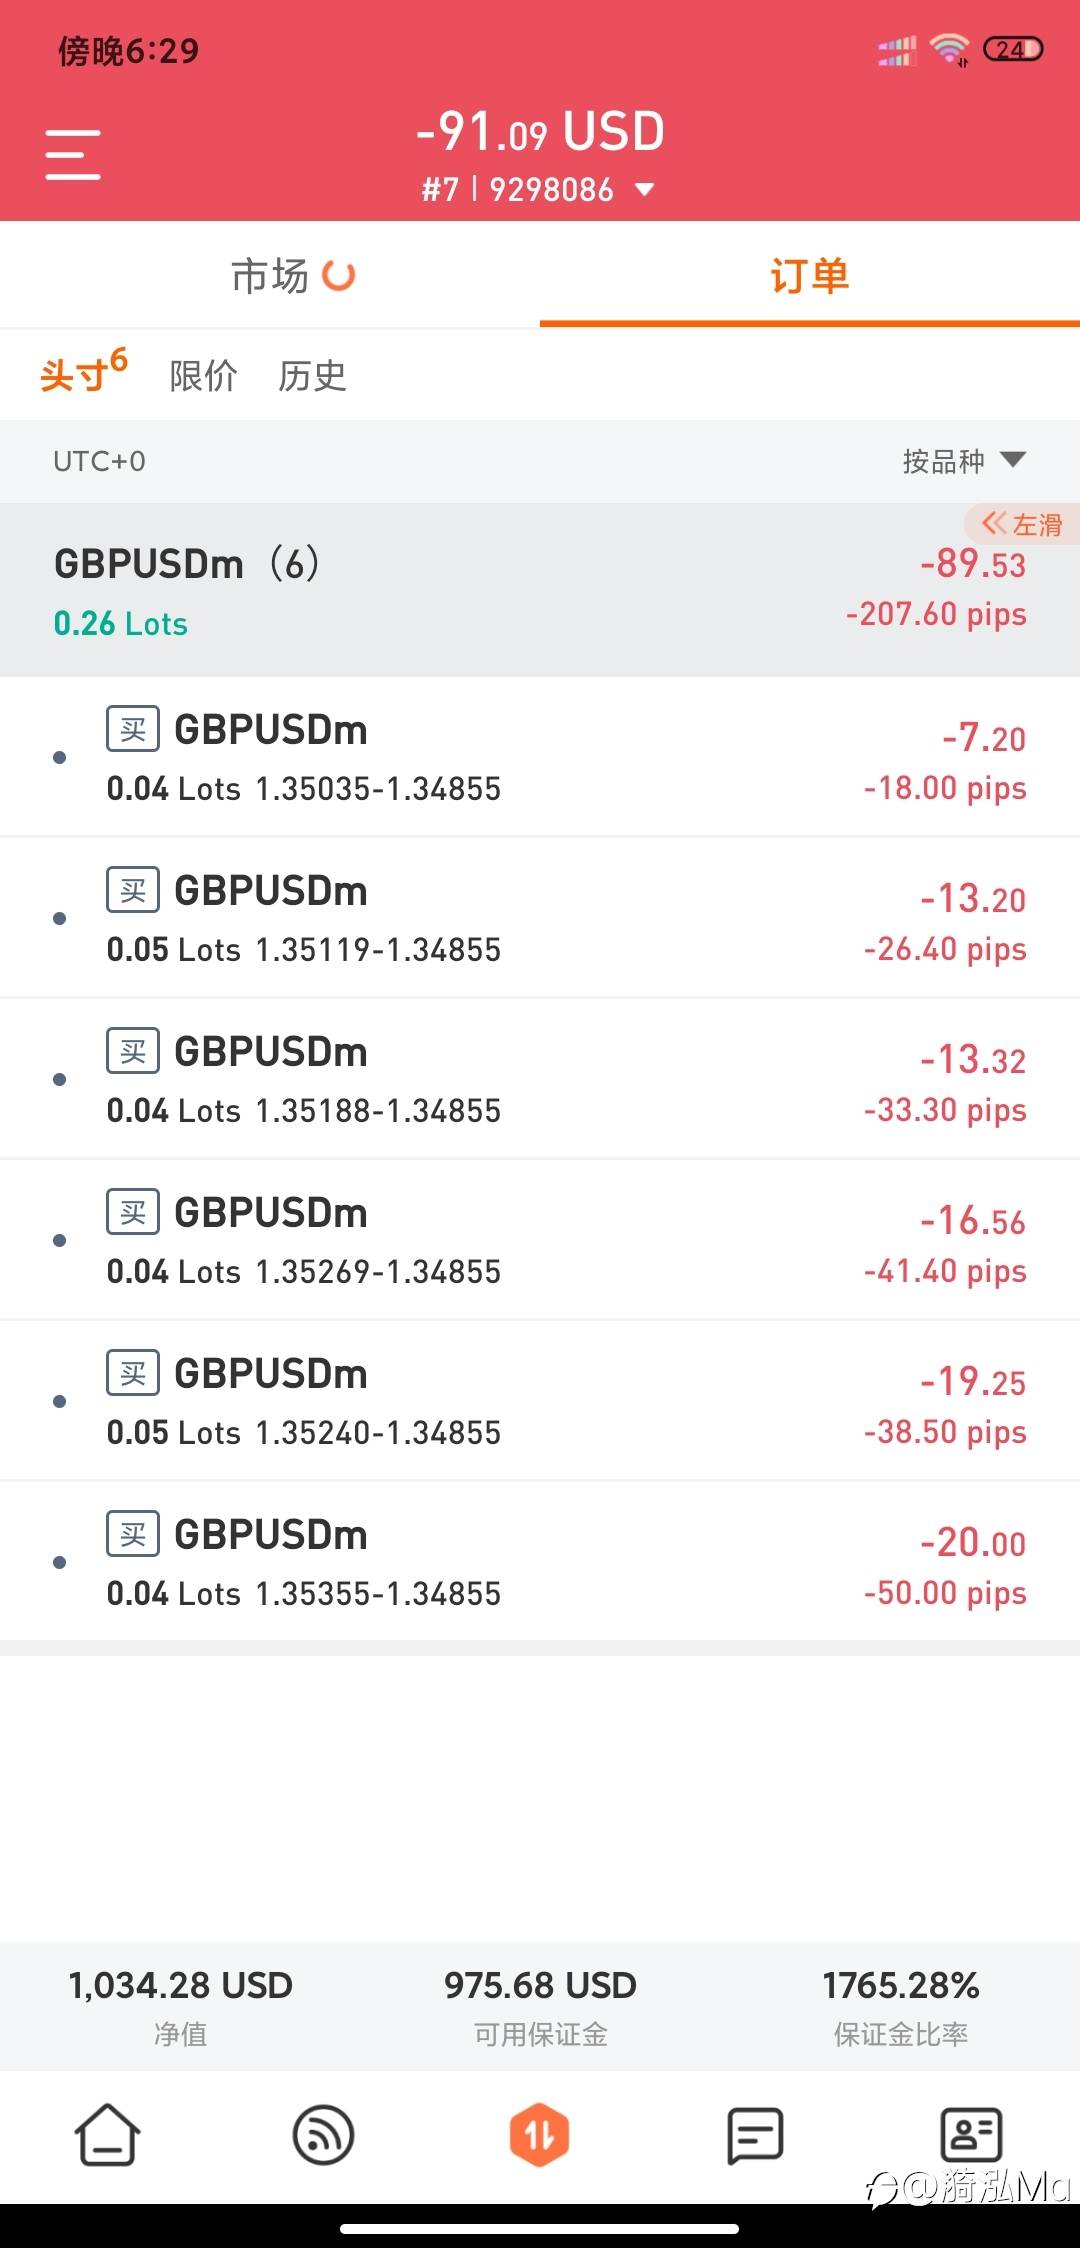Tap the market refresh spinner icon
Image resolution: width=1080 pixels, height=2248 pixels.
[x=339, y=276]
